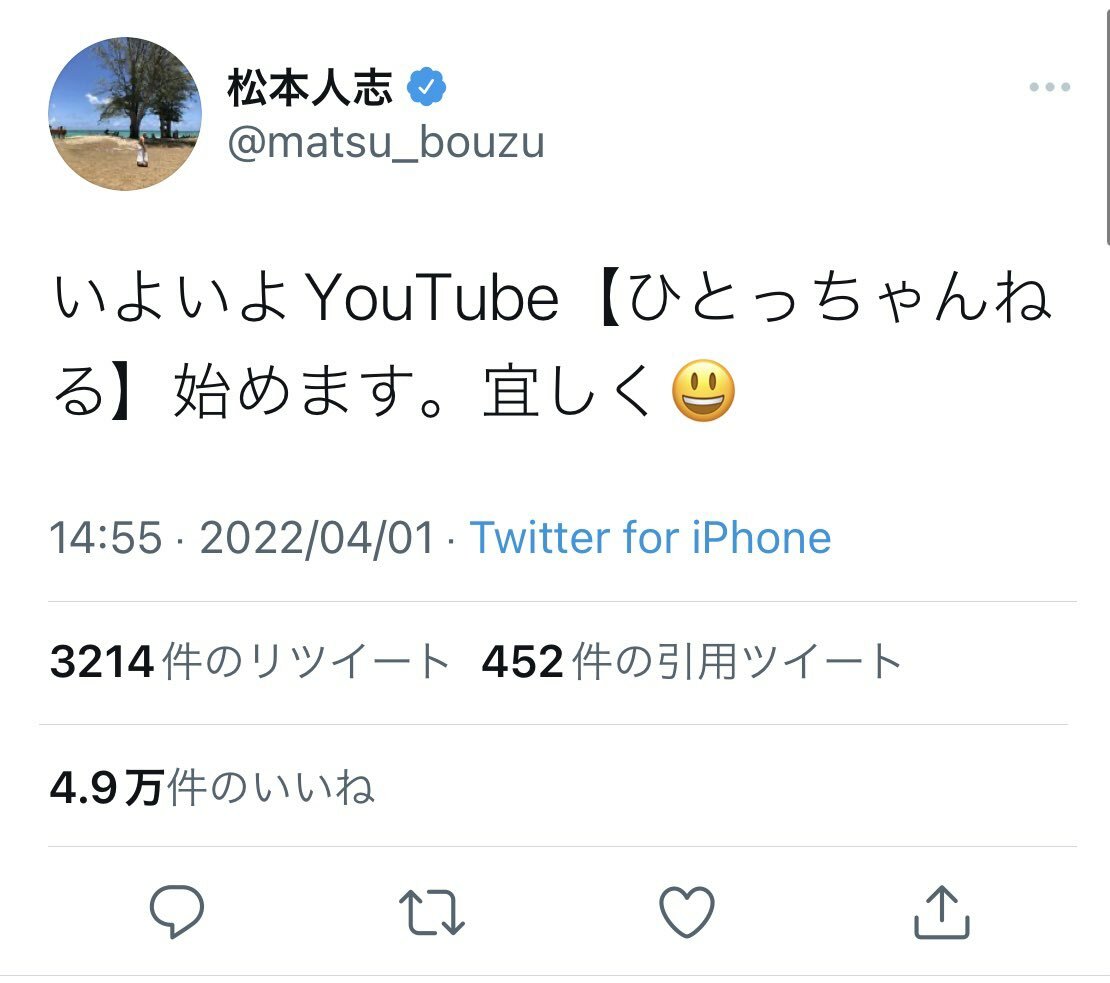
Task: Open the Twitter for iPhone link
Action: point(650,538)
